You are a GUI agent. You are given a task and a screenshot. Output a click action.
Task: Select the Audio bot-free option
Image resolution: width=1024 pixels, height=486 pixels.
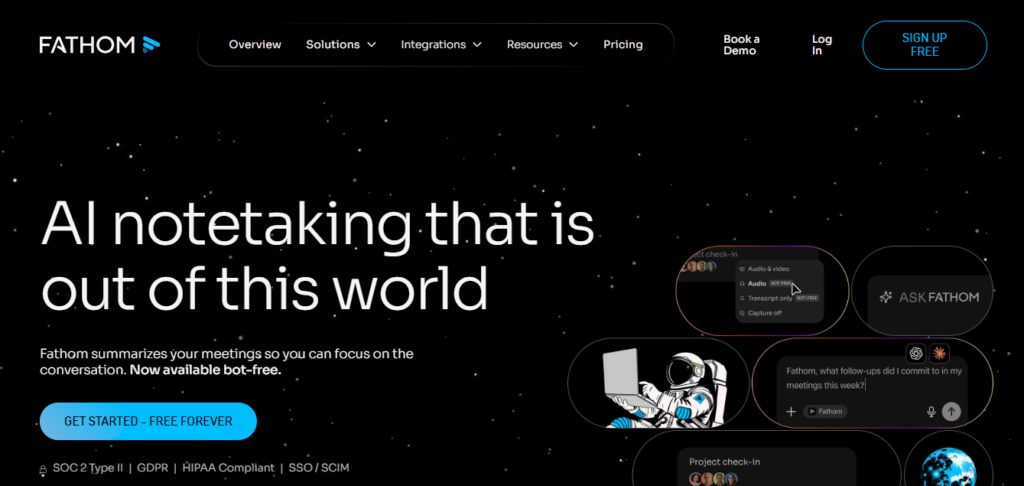click(765, 284)
